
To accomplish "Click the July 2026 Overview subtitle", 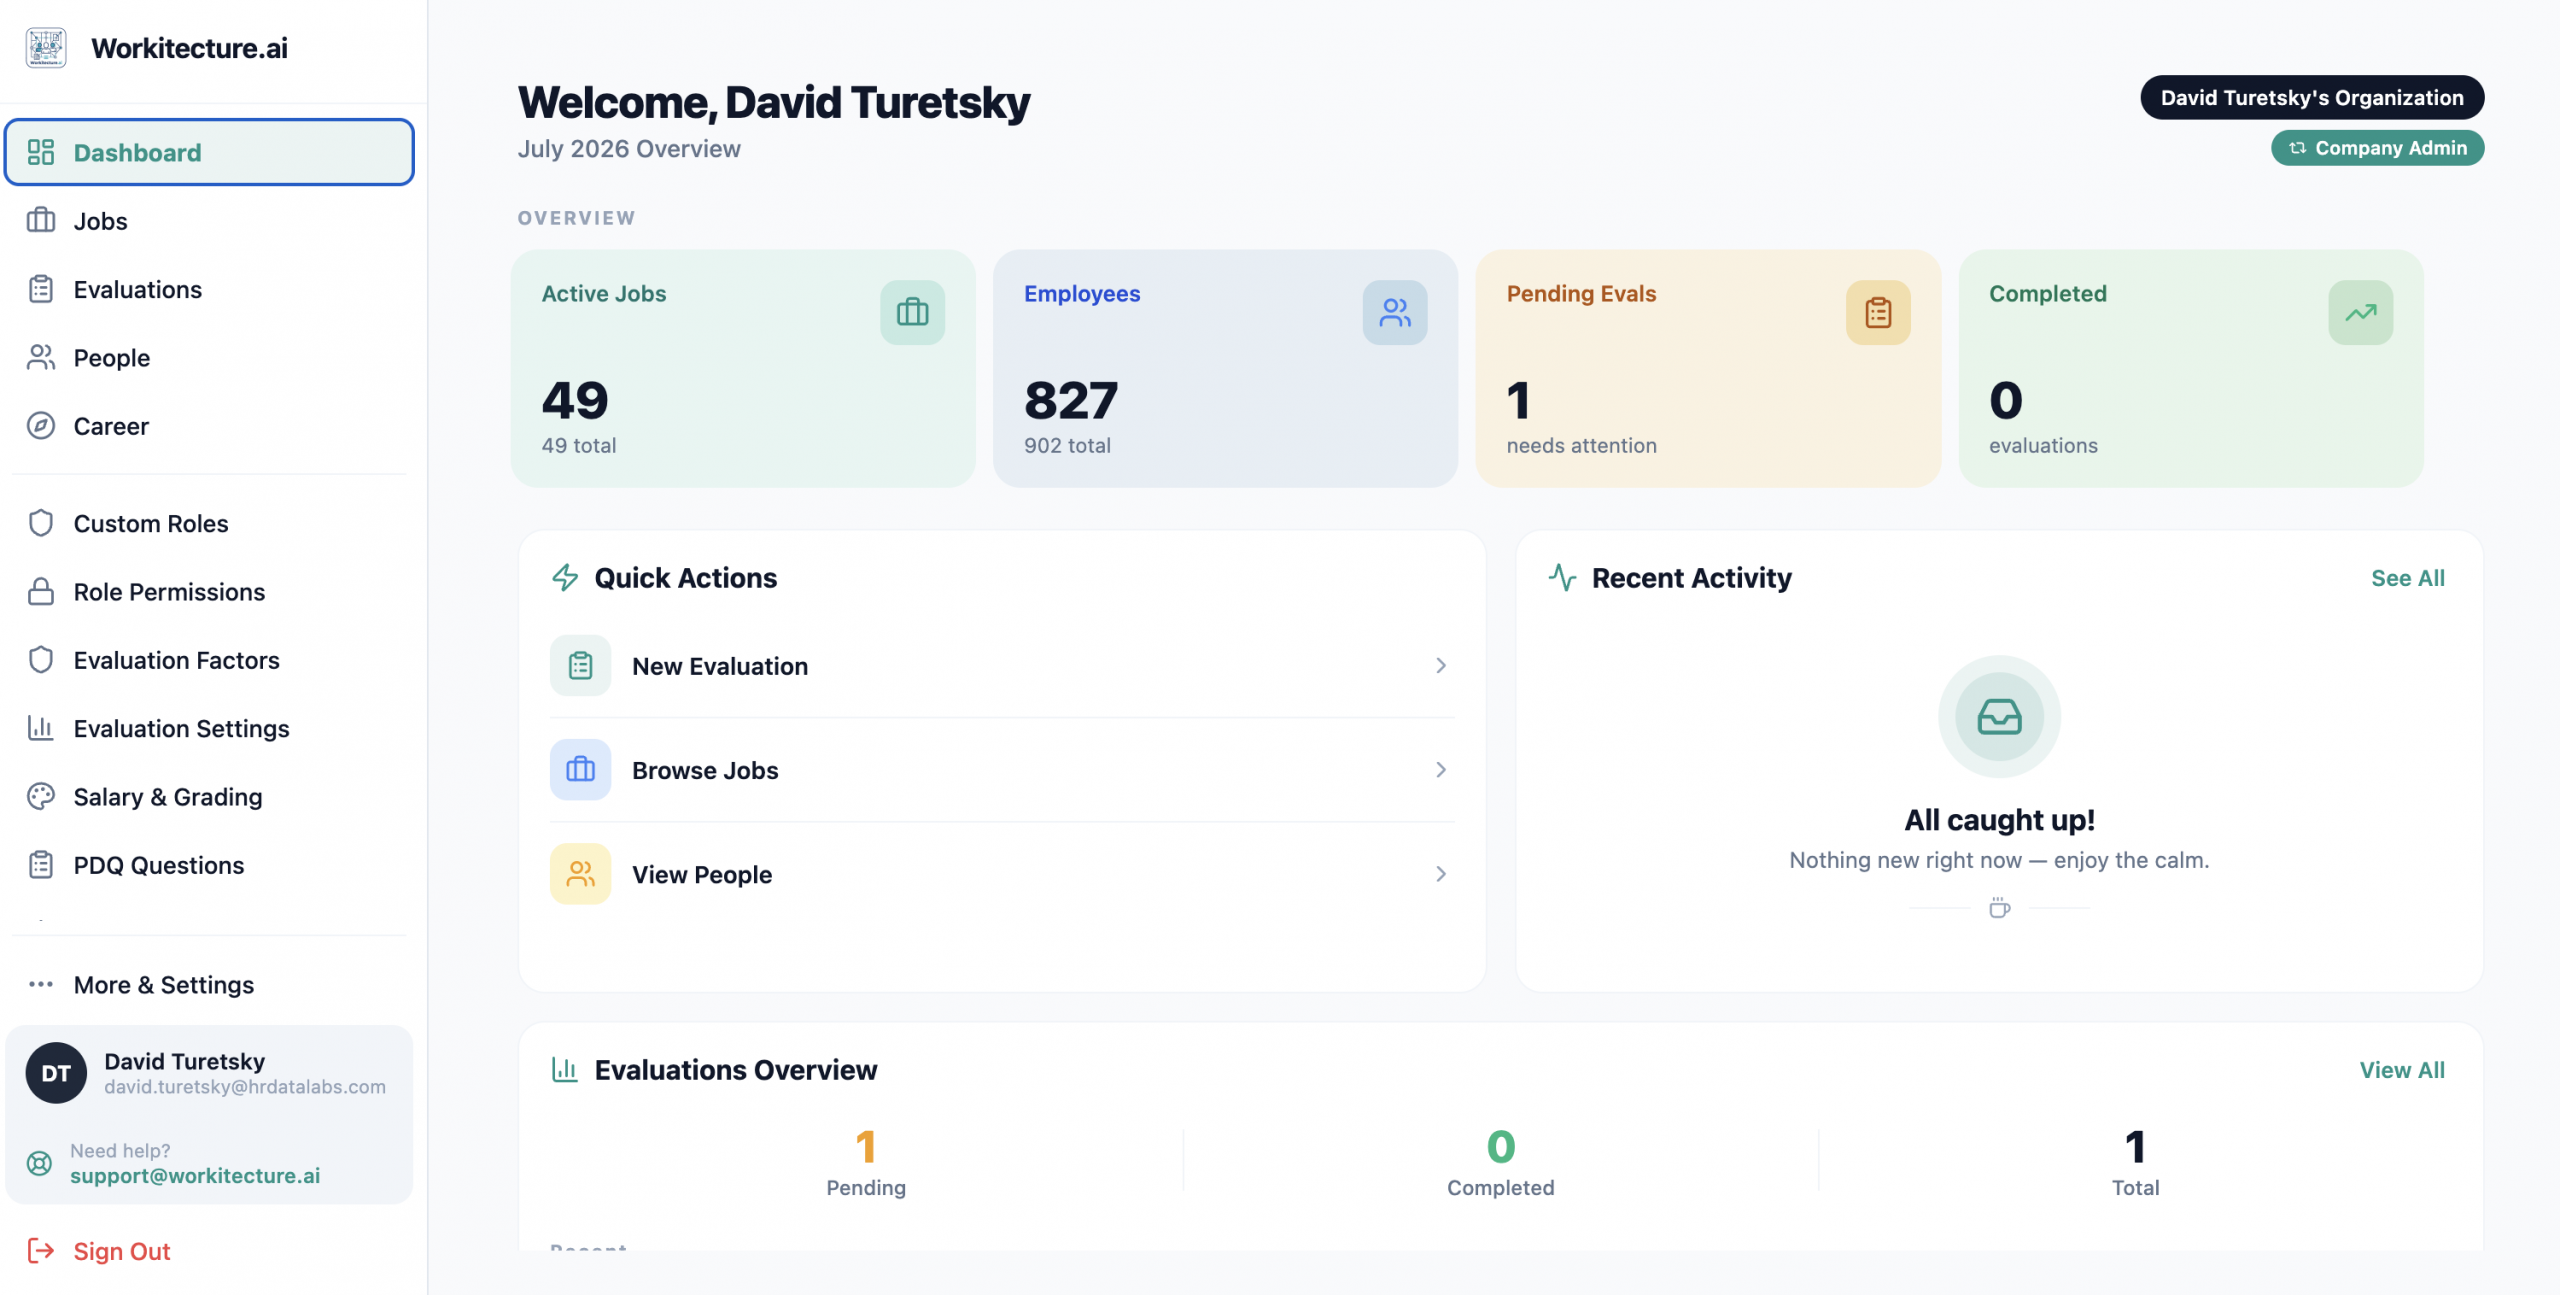I will [x=629, y=149].
